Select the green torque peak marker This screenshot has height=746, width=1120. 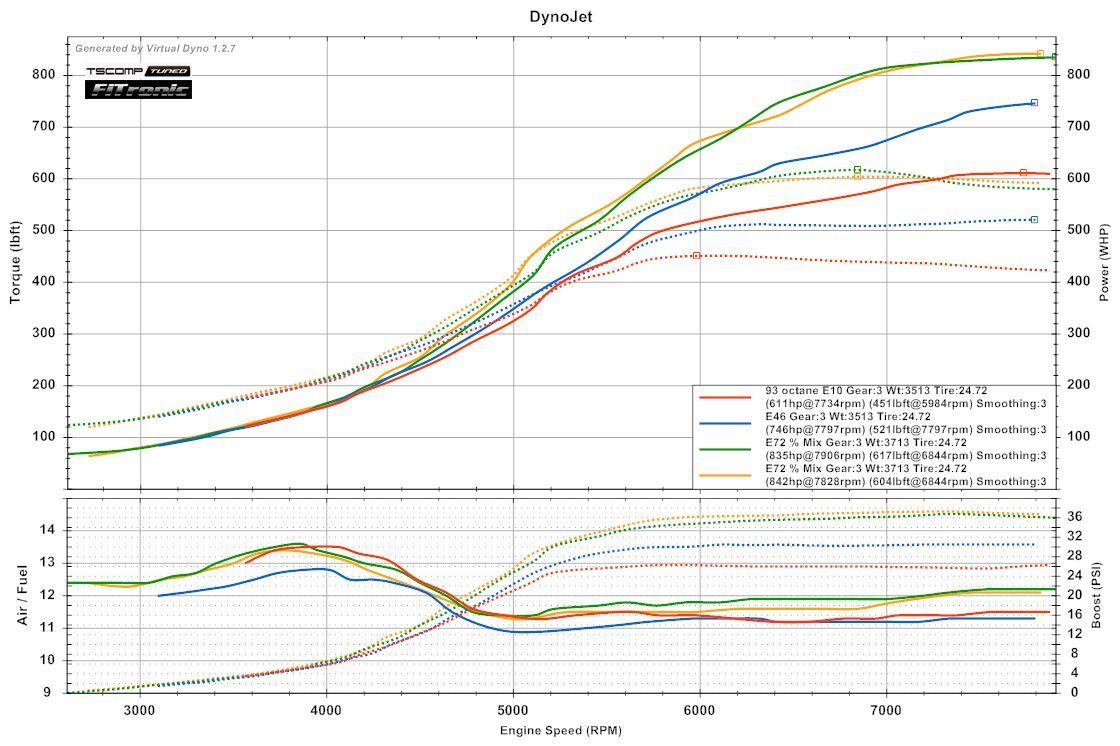(857, 170)
